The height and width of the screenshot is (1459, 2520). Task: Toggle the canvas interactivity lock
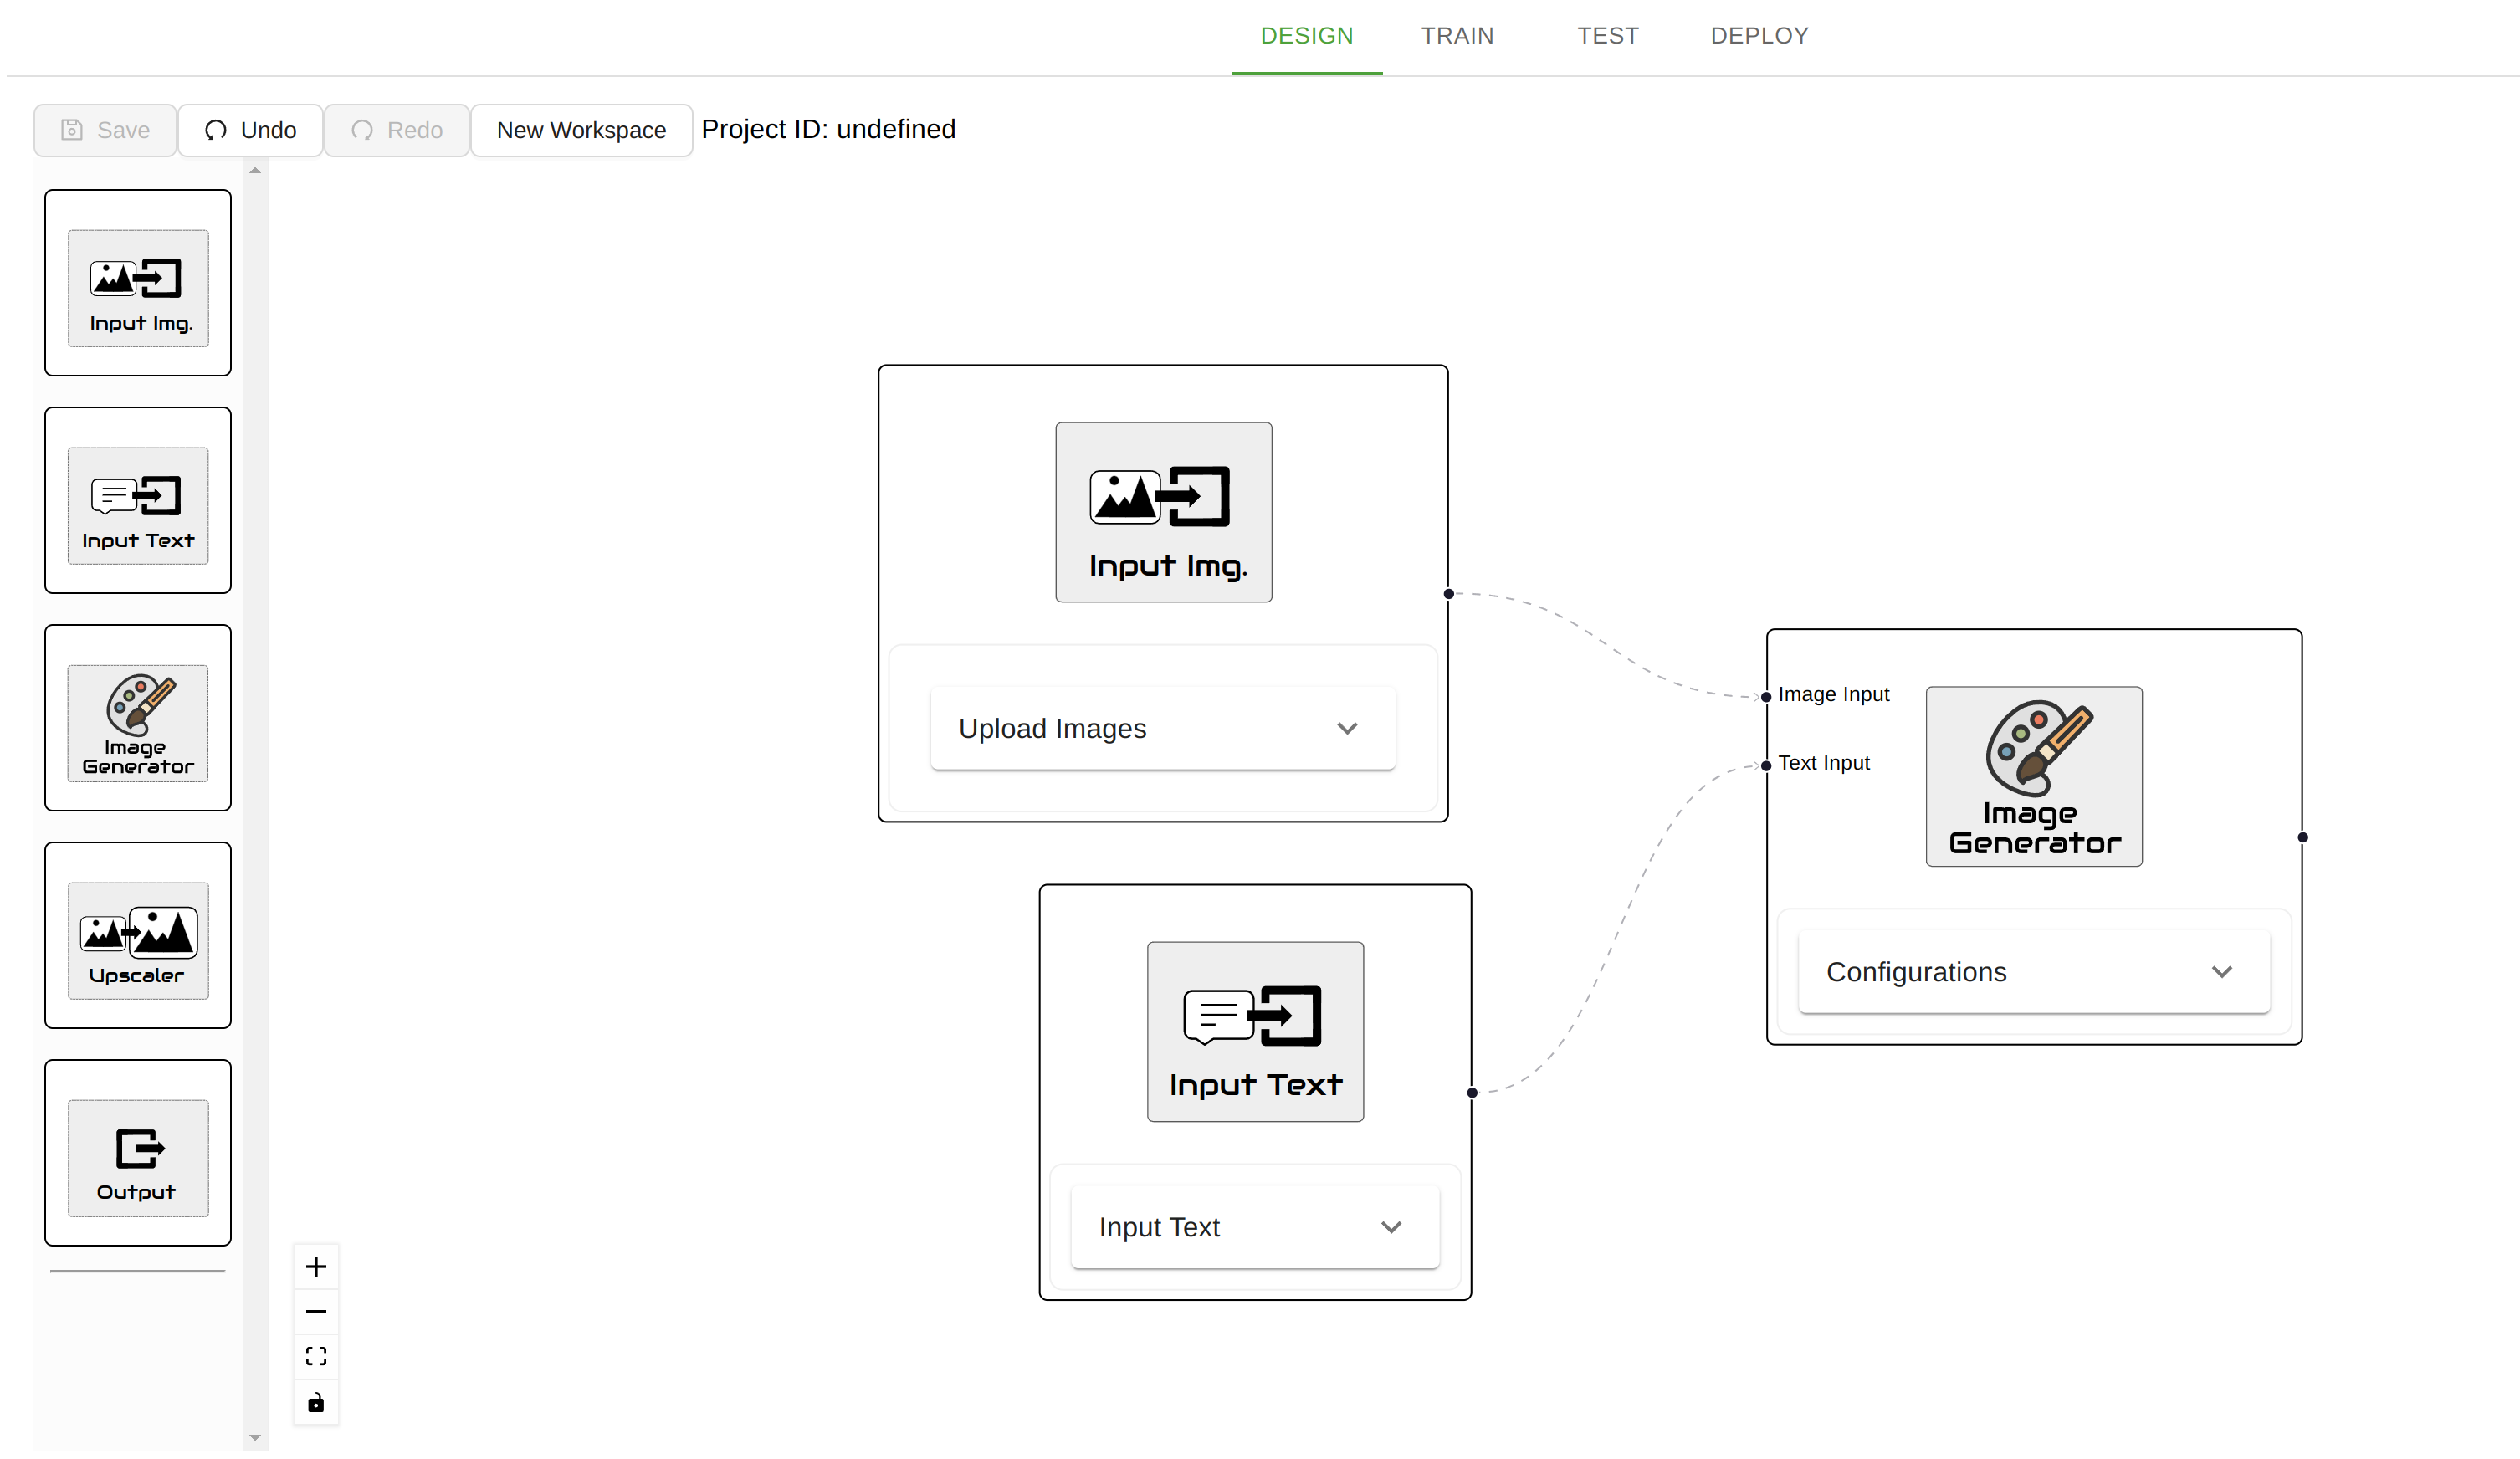point(316,1402)
